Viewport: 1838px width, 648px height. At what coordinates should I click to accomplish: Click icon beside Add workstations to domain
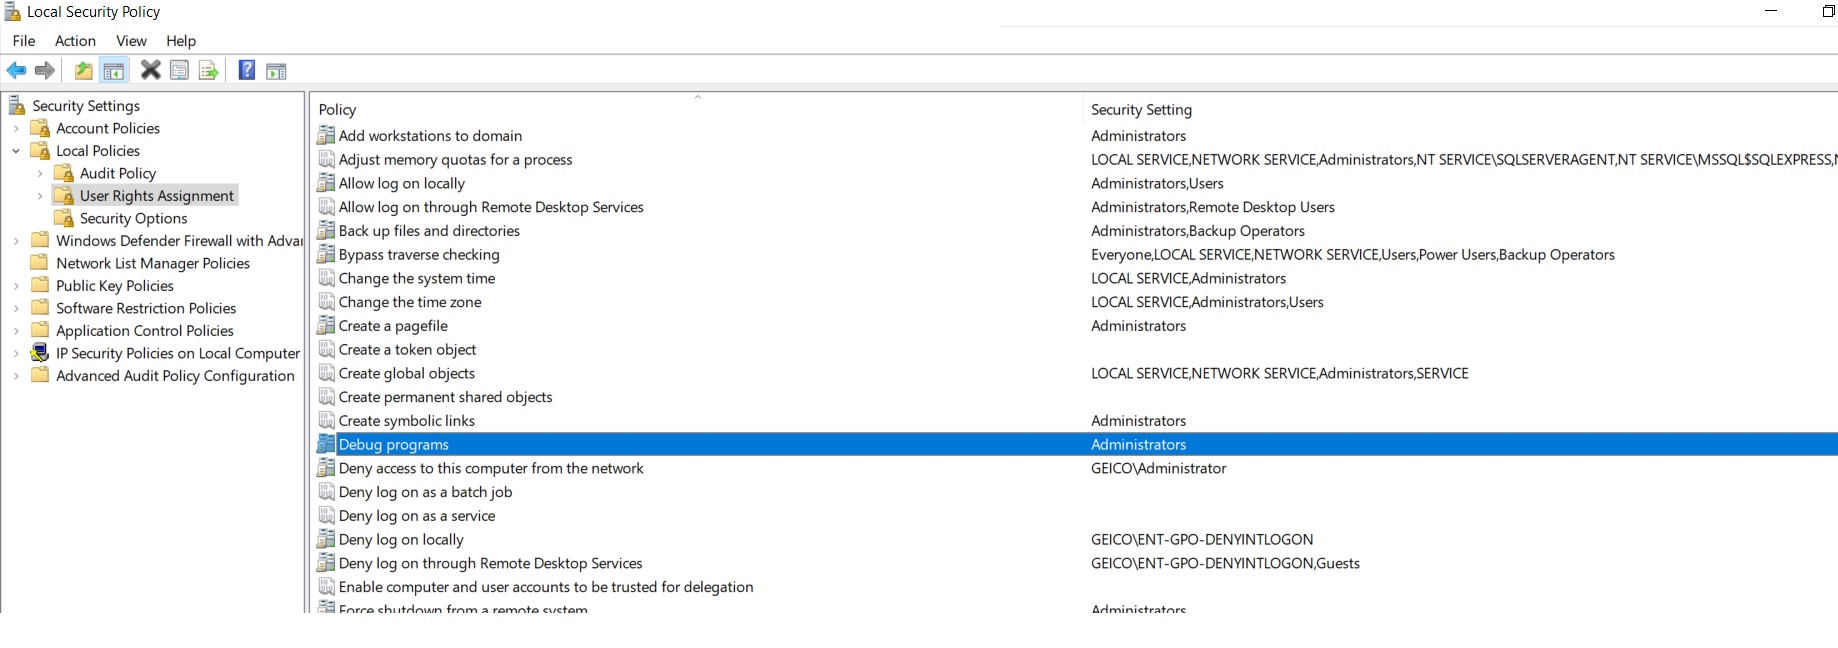pos(326,135)
